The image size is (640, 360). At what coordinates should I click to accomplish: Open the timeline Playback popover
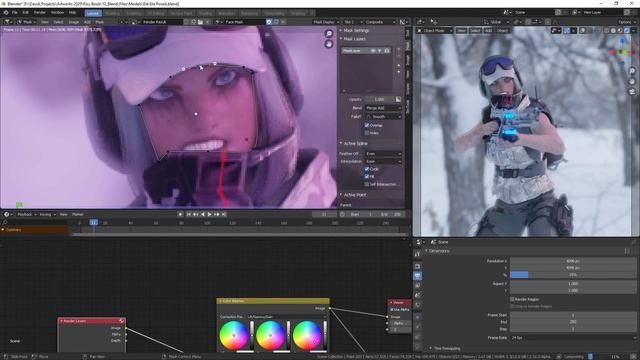pos(27,214)
